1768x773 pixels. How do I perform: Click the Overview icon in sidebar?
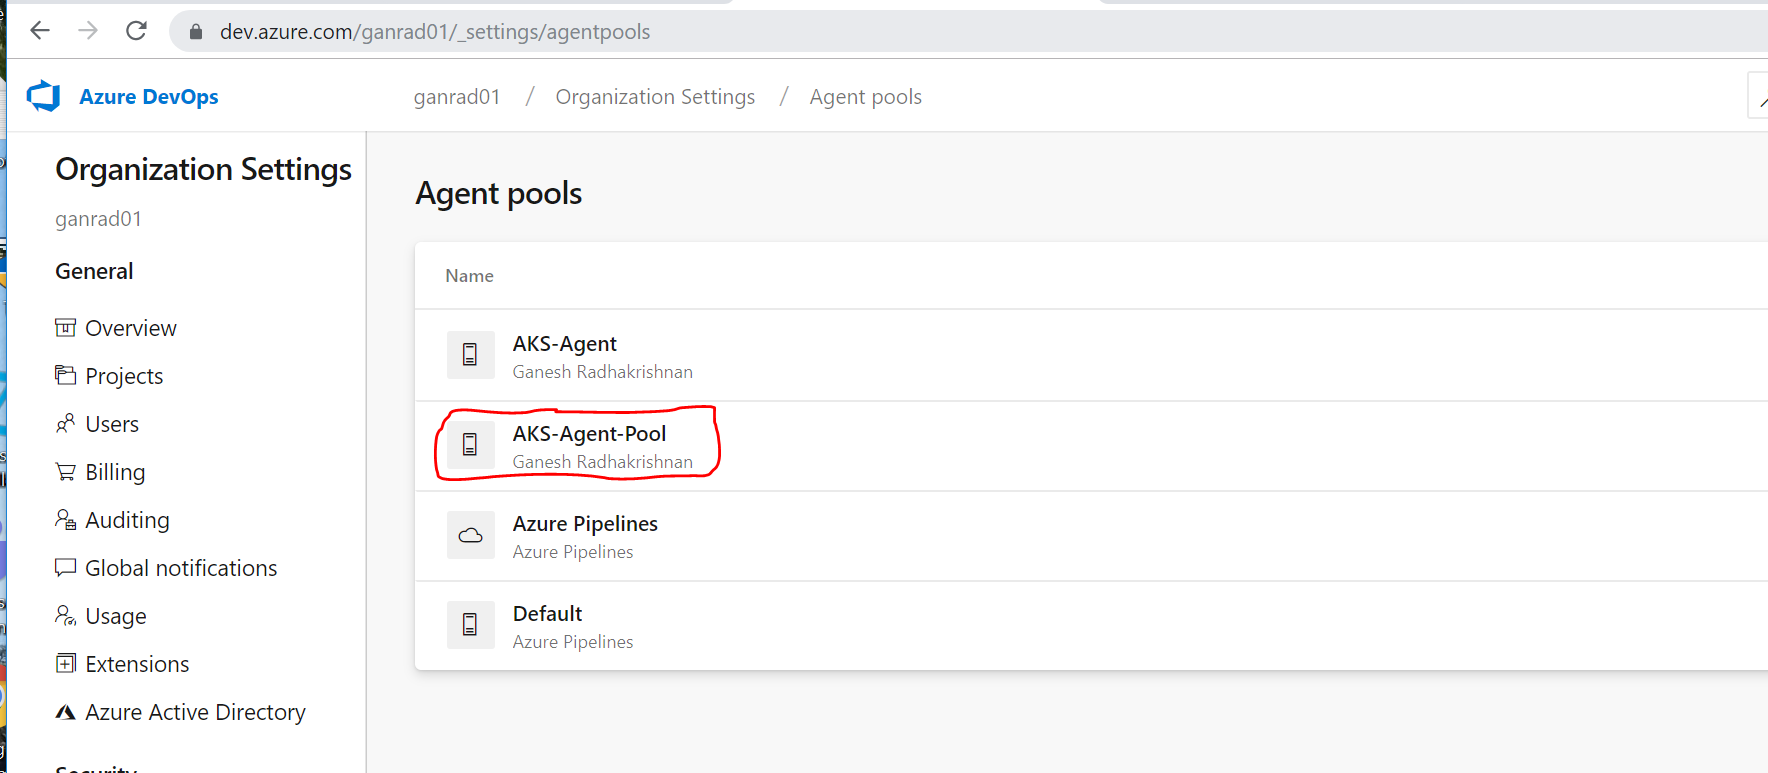coord(66,327)
